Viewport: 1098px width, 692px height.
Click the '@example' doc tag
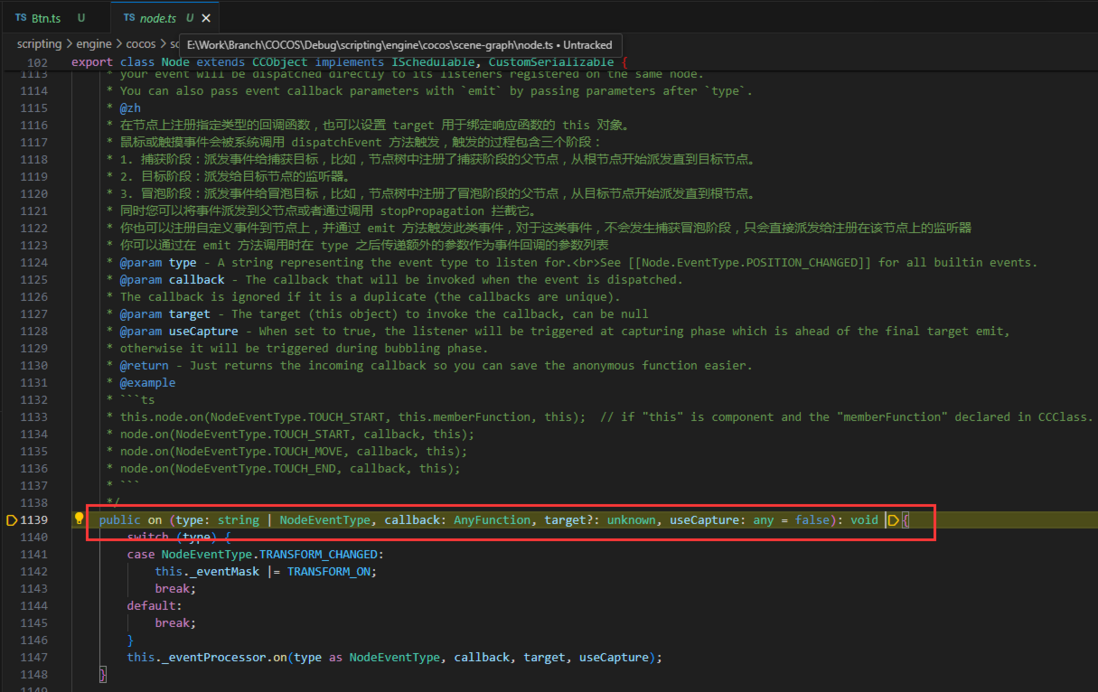[148, 383]
